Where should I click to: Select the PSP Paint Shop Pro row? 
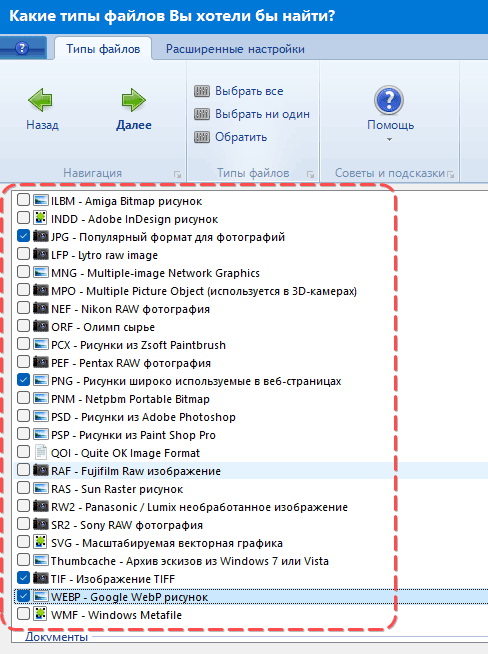pyautogui.click(x=133, y=435)
